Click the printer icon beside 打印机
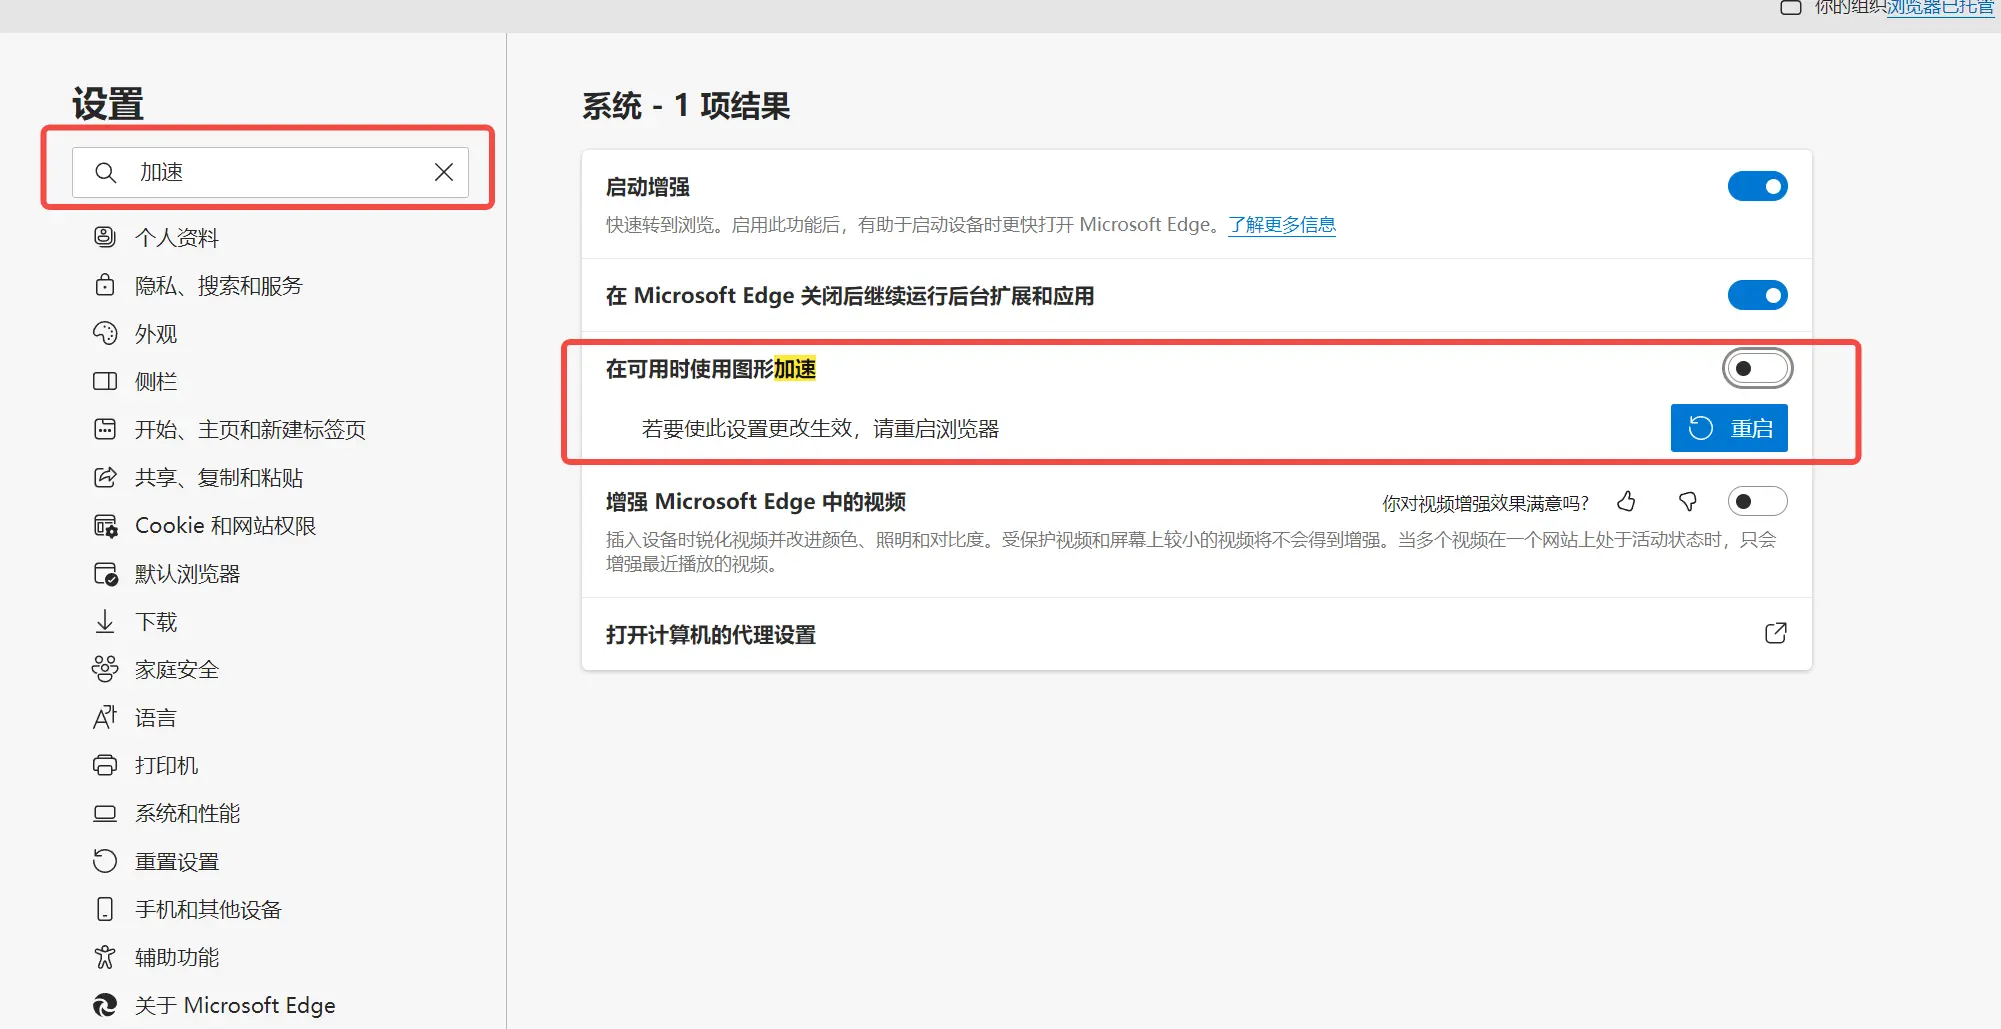The height and width of the screenshot is (1029, 2001). pos(105,765)
